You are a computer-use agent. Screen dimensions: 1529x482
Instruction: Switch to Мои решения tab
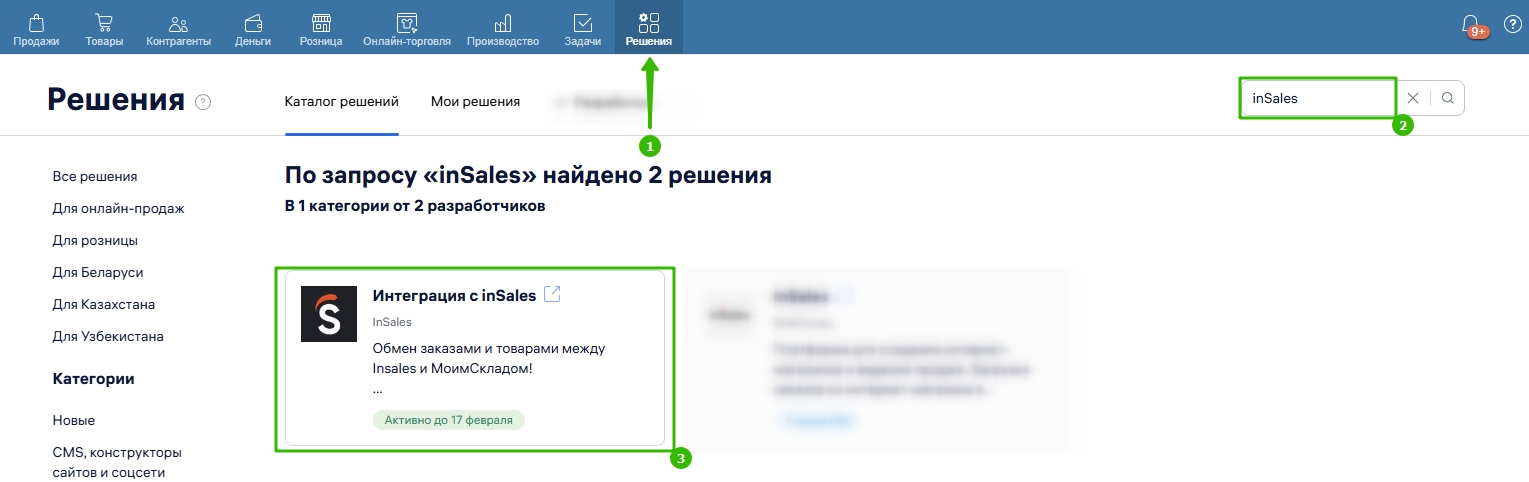tap(475, 101)
